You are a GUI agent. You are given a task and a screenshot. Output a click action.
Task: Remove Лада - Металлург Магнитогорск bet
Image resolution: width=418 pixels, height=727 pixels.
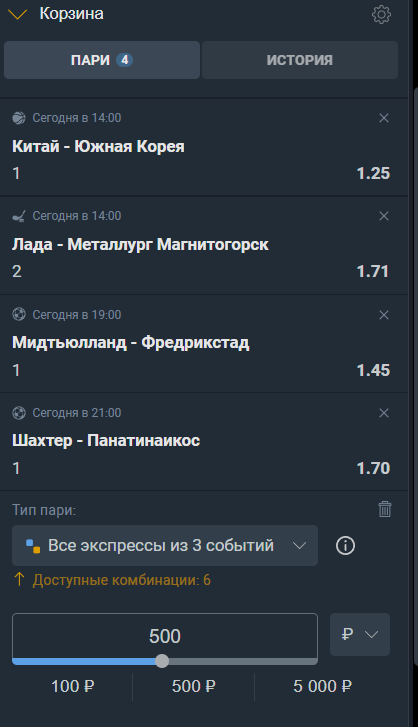(384, 216)
